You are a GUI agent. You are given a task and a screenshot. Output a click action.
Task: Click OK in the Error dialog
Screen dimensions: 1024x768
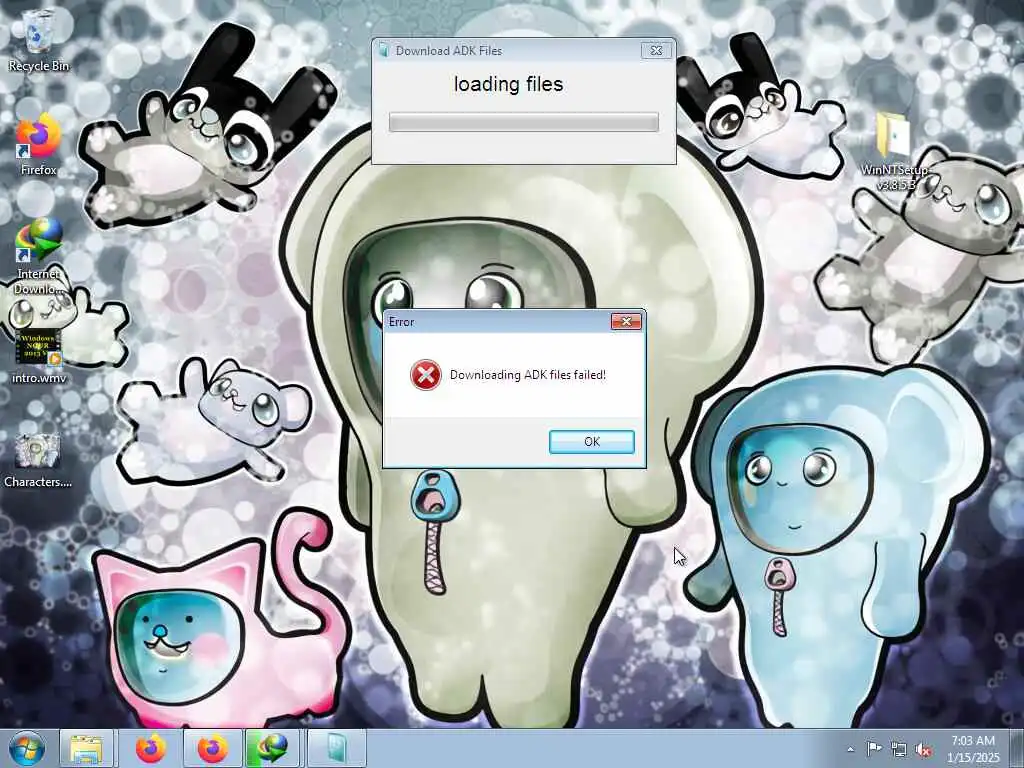pyautogui.click(x=592, y=441)
